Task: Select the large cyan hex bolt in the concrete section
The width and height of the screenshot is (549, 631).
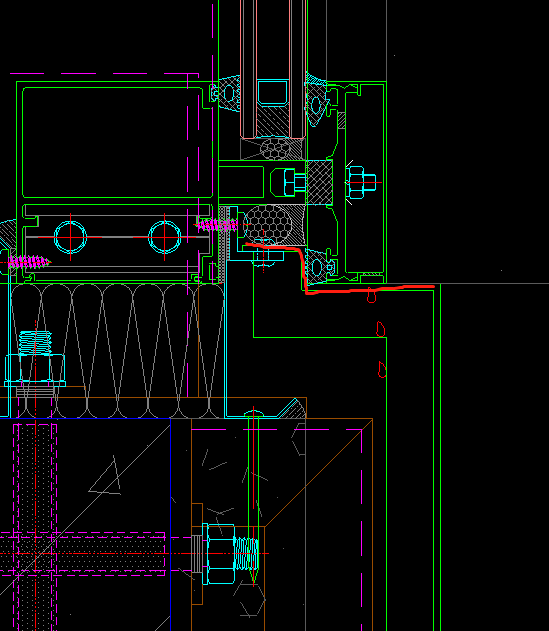Action: pyautogui.click(x=220, y=554)
